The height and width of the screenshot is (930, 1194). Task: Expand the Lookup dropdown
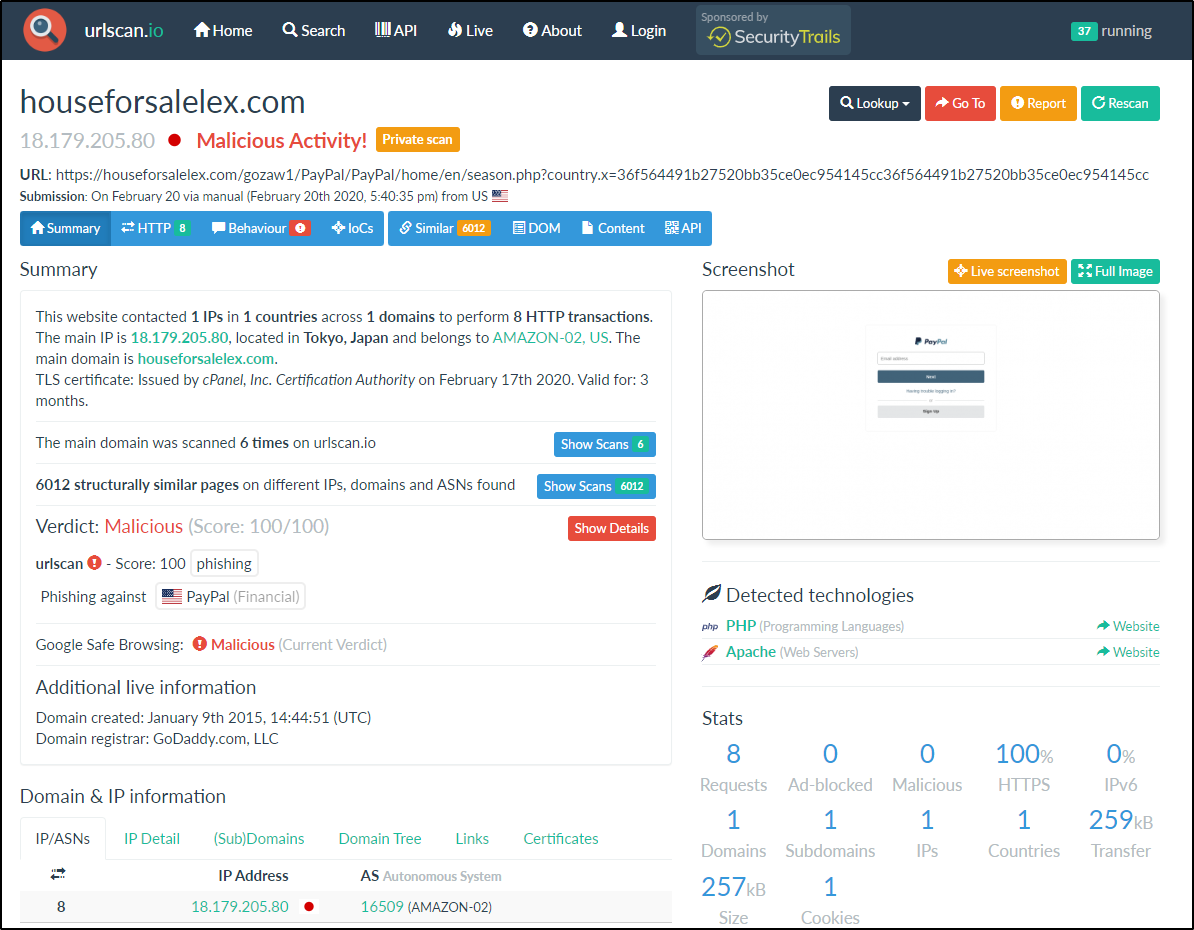[x=874, y=104]
